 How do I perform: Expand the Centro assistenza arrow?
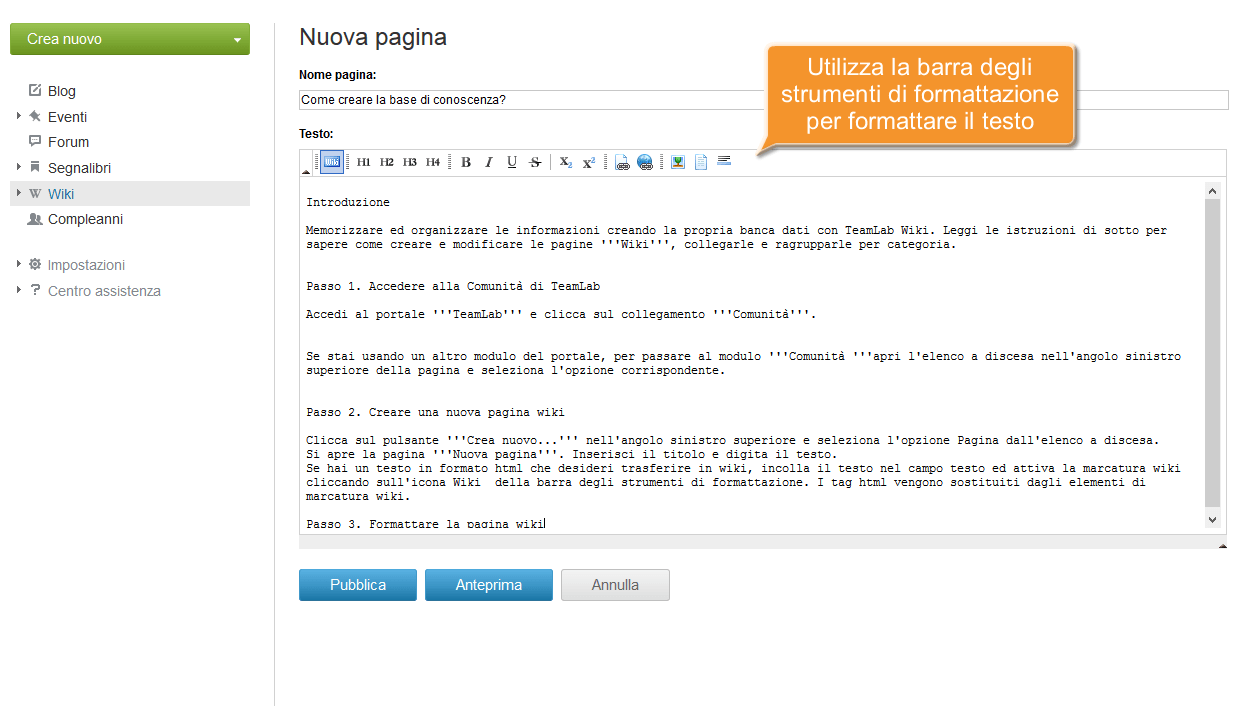click(x=19, y=290)
